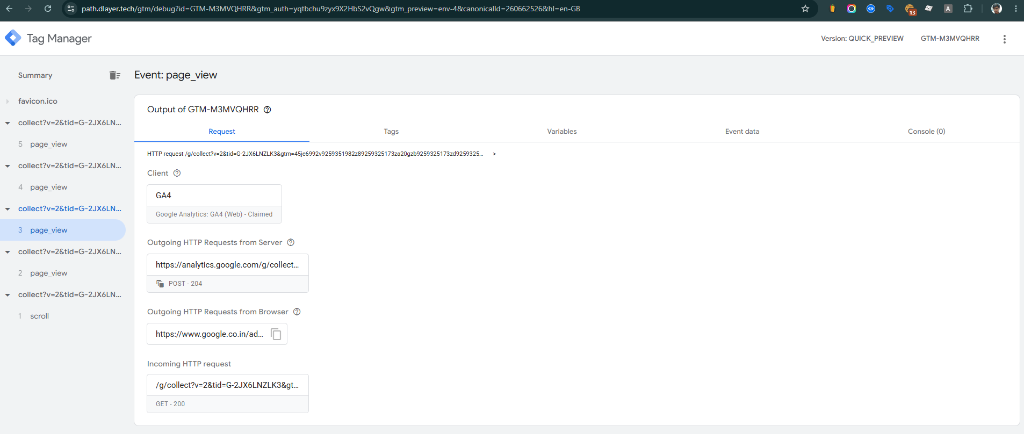Select event '5 page_view'
The height and width of the screenshot is (434, 1024).
coord(63,144)
